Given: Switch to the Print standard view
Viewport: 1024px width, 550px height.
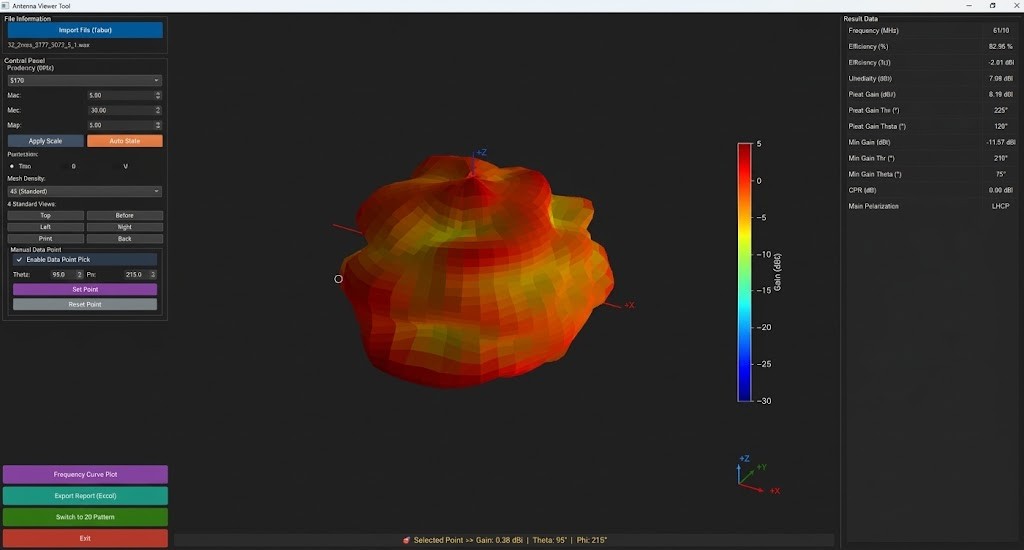Looking at the screenshot, I should pyautogui.click(x=46, y=238).
